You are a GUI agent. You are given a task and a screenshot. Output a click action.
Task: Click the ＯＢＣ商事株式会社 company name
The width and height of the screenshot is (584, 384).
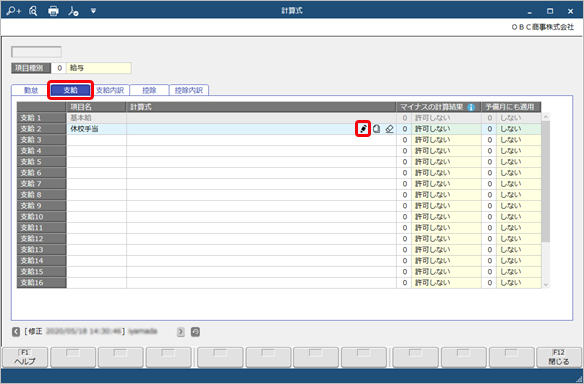tap(543, 27)
